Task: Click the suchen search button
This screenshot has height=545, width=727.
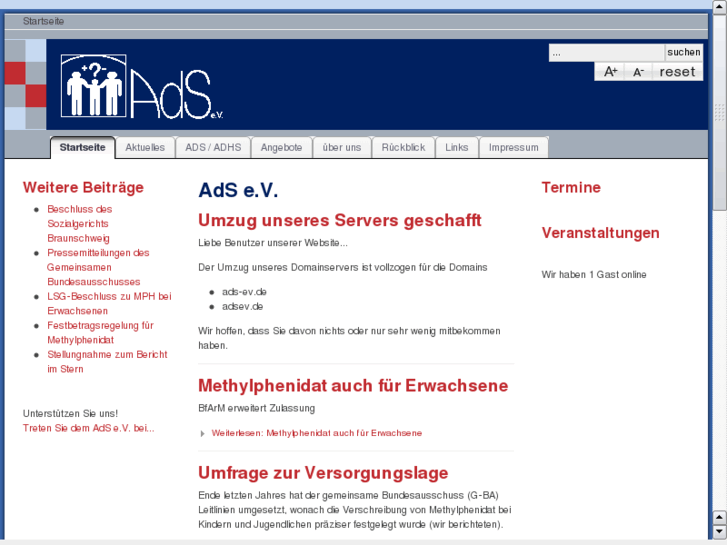Action: coord(683,52)
